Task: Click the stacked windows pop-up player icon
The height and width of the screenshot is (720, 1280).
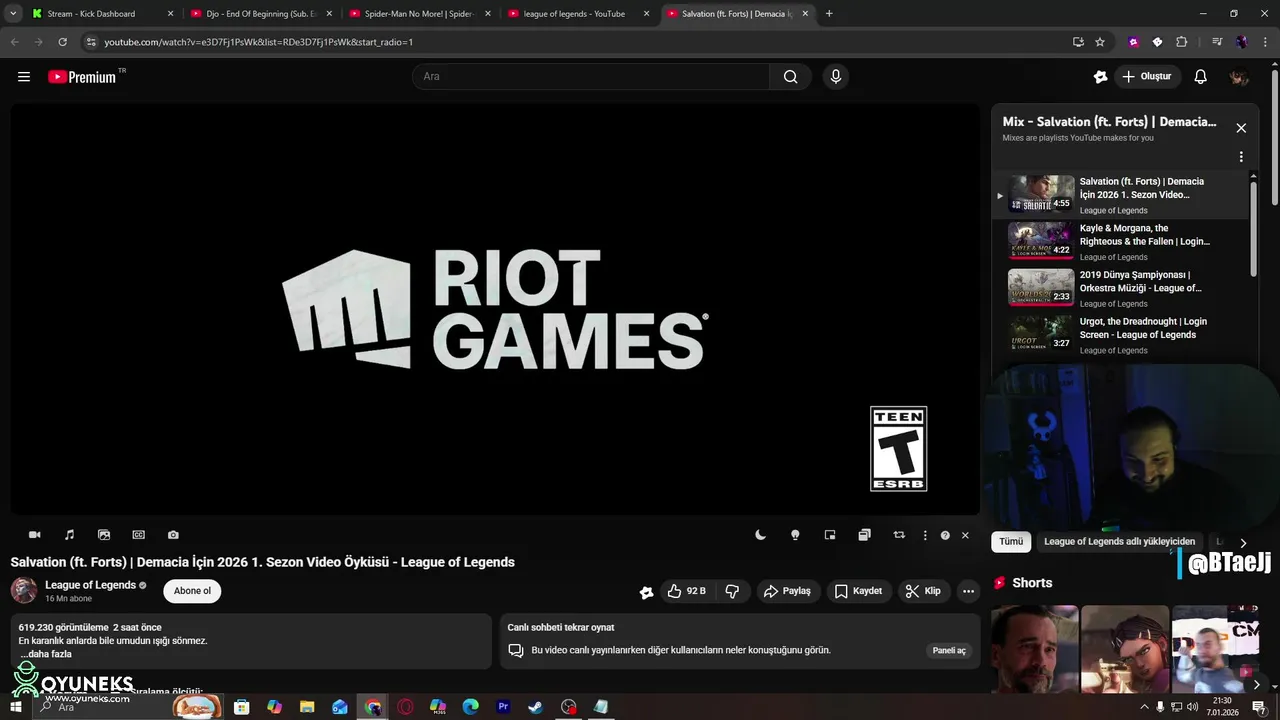Action: 864,535
